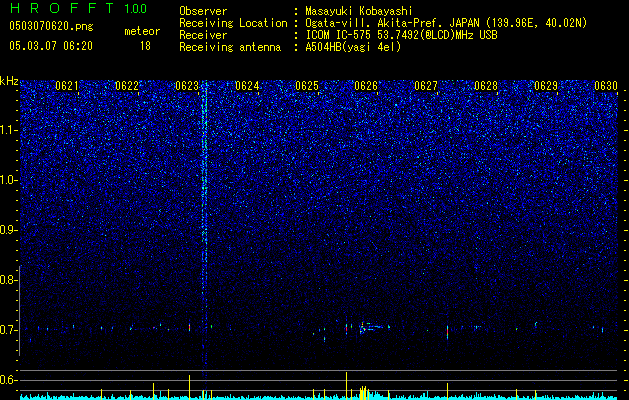Image resolution: width=629 pixels, height=400 pixels.
Task: Click the version number 1.0.0
Action: click(135, 9)
